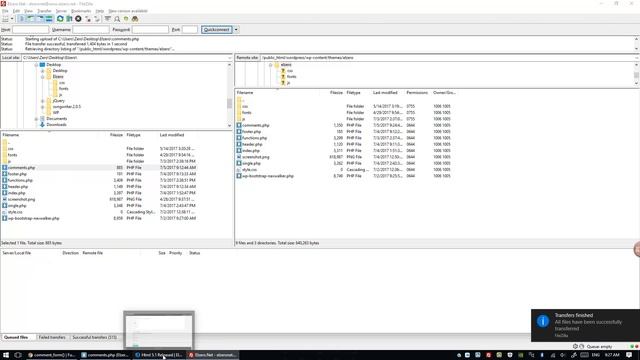Focus the Host input field
This screenshot has width=640, height=360.
31,30
